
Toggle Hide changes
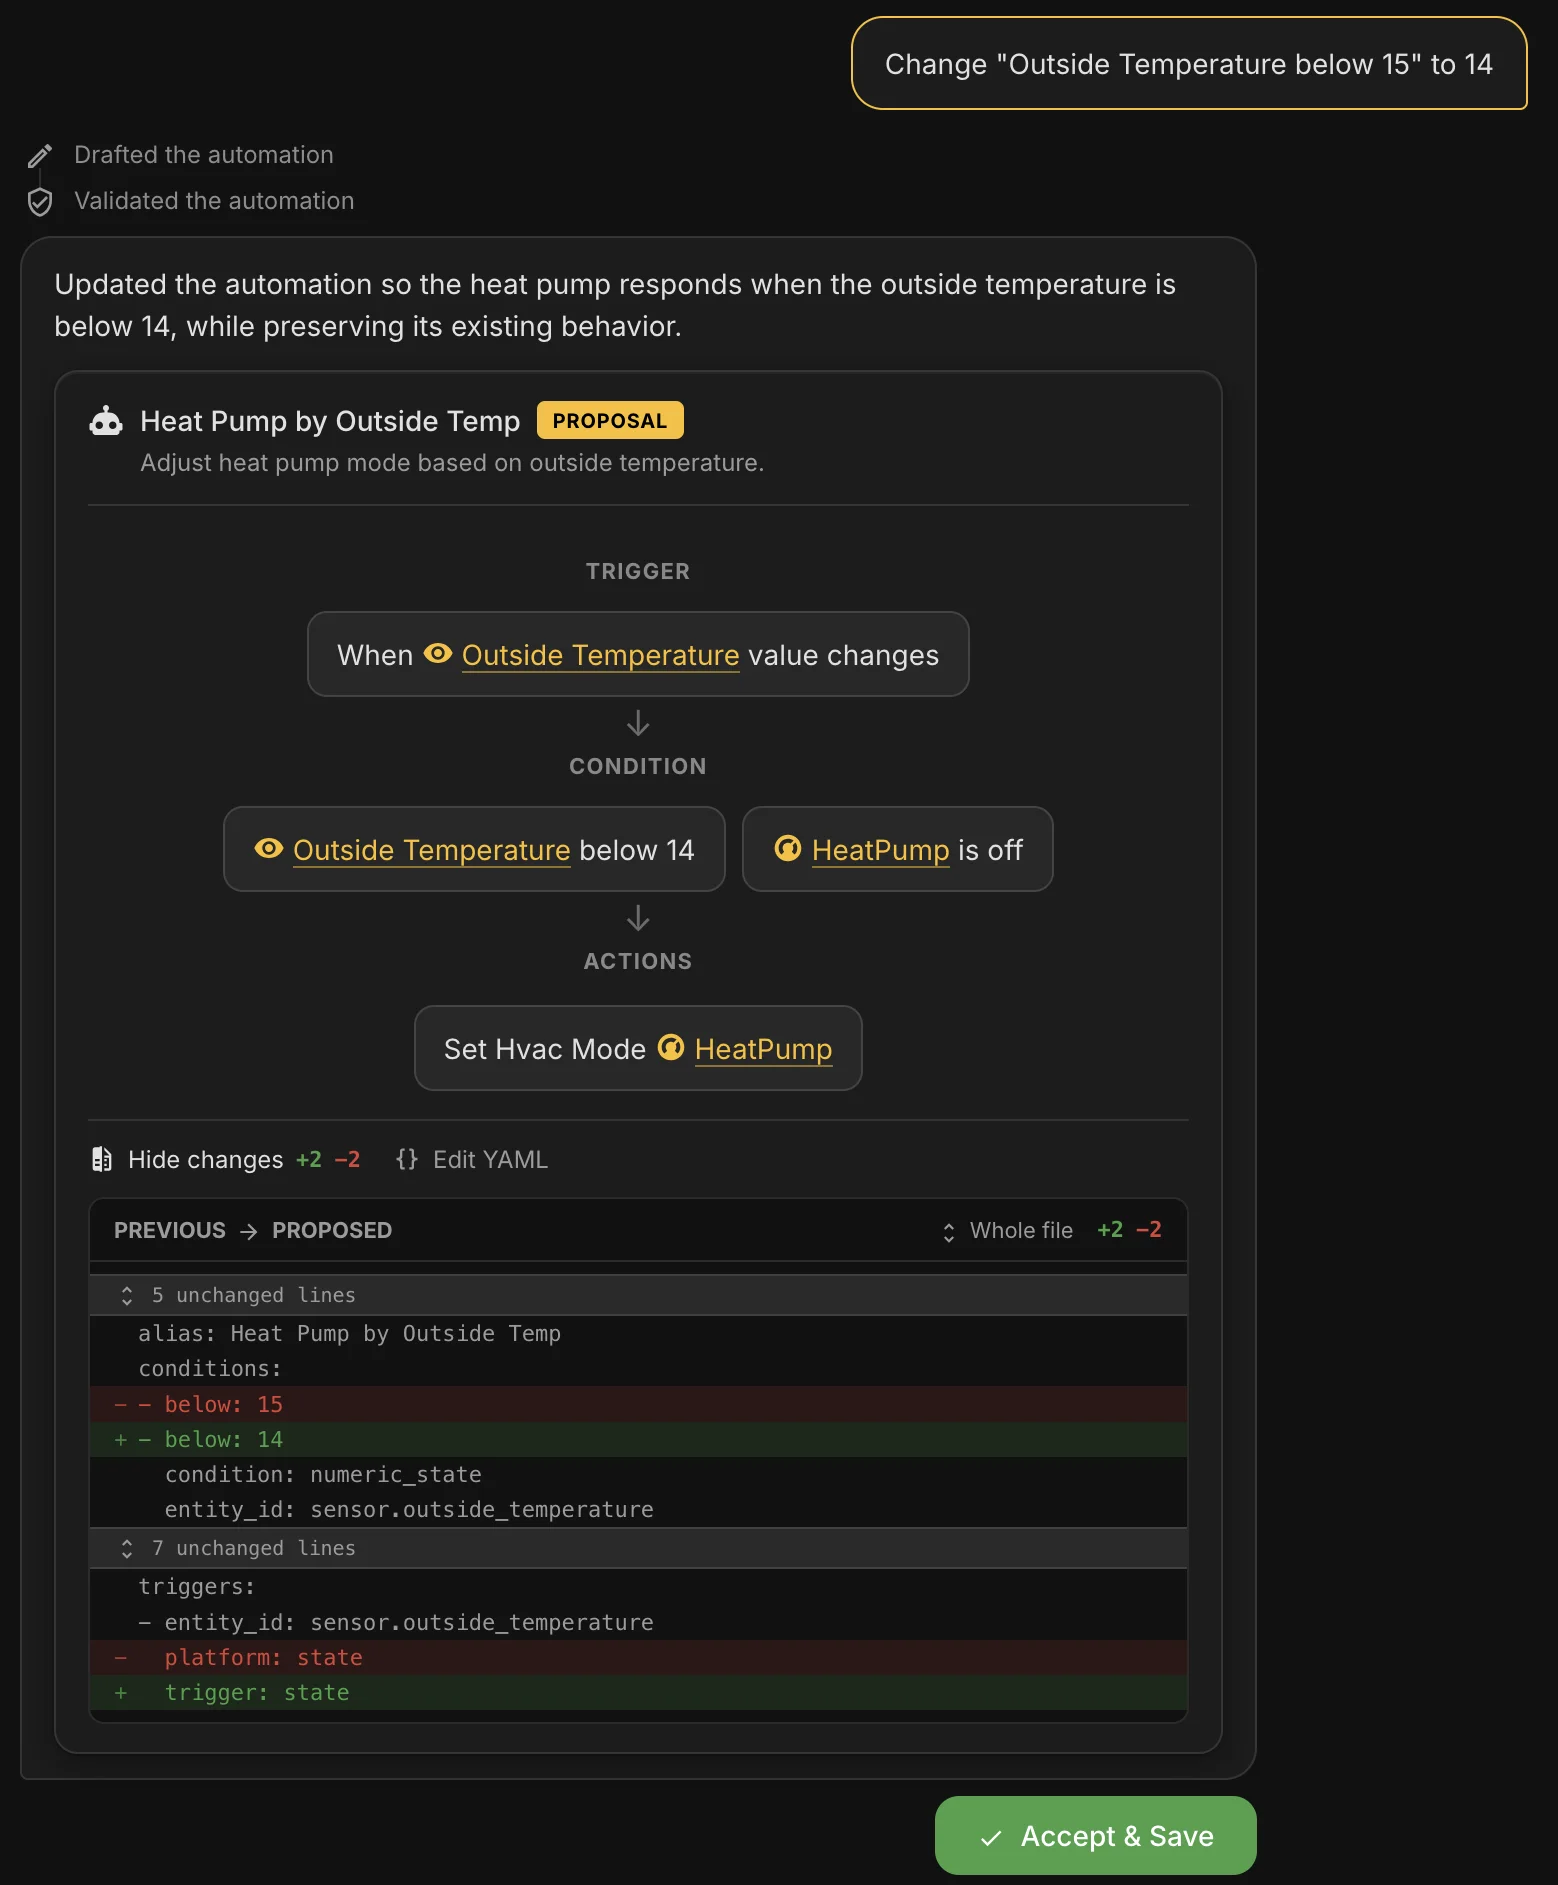(226, 1159)
